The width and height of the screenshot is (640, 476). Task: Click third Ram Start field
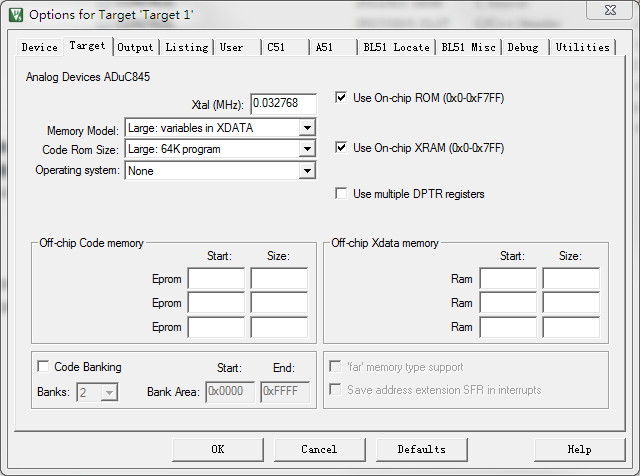508,327
